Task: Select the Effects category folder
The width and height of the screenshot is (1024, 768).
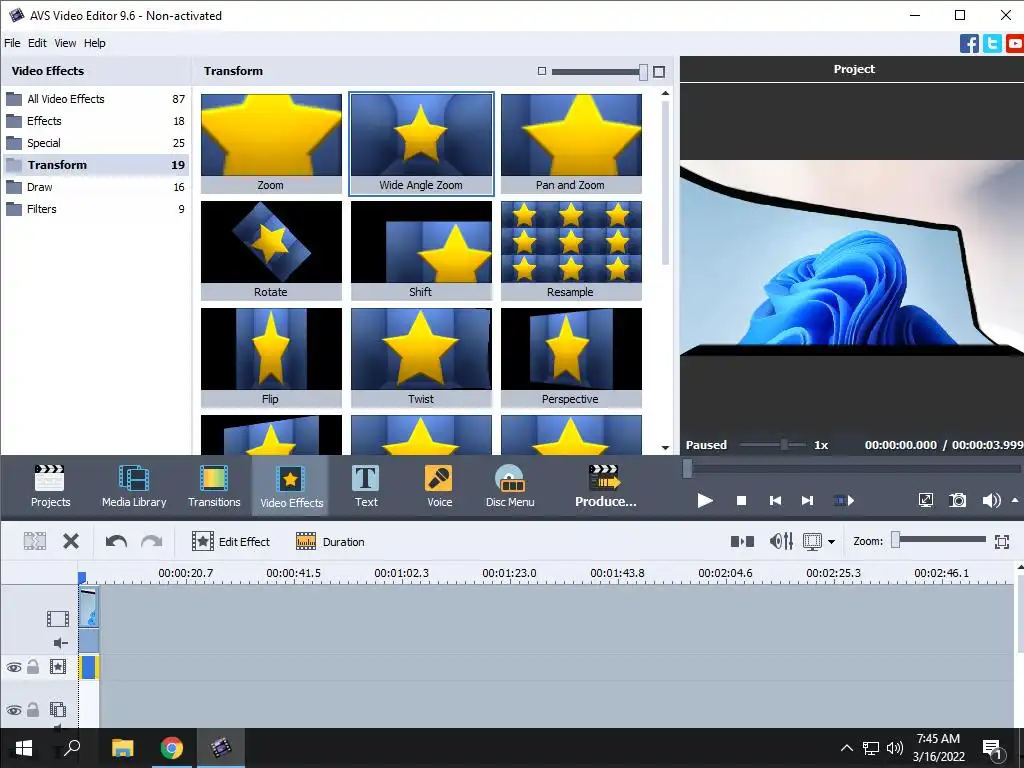Action: (95, 121)
